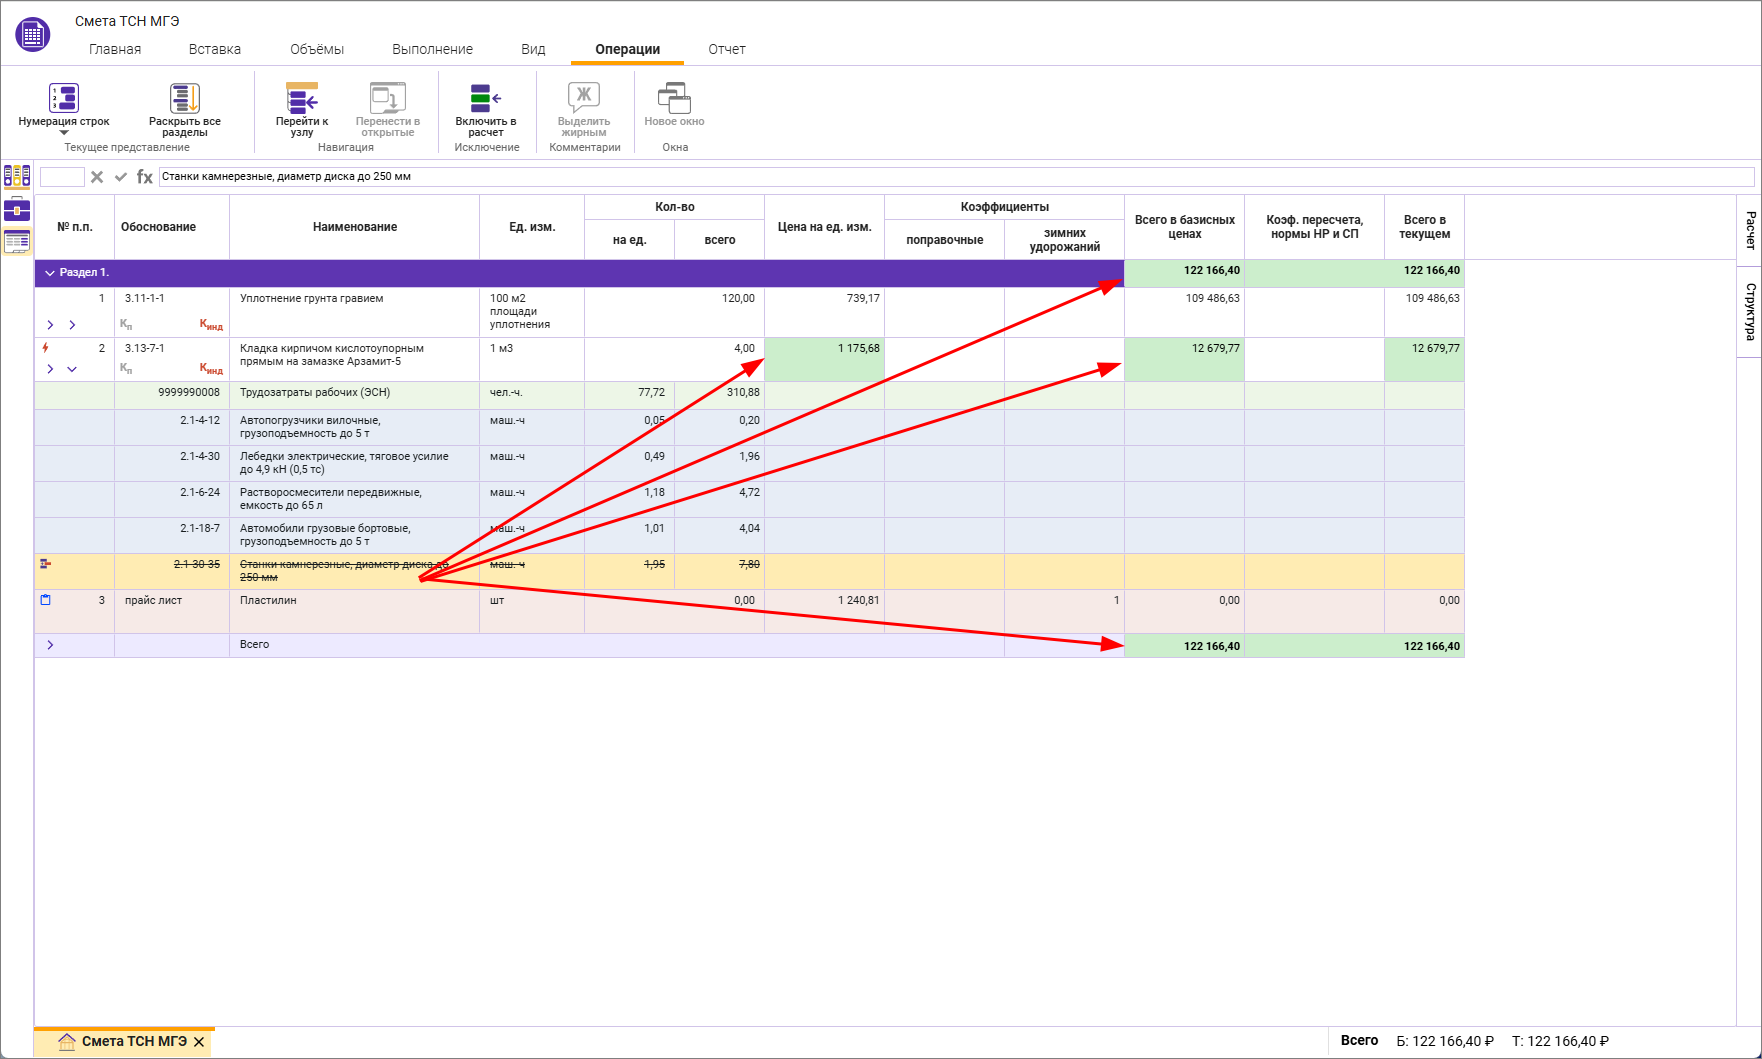Click the Перейти к узлу icon

click(x=302, y=98)
